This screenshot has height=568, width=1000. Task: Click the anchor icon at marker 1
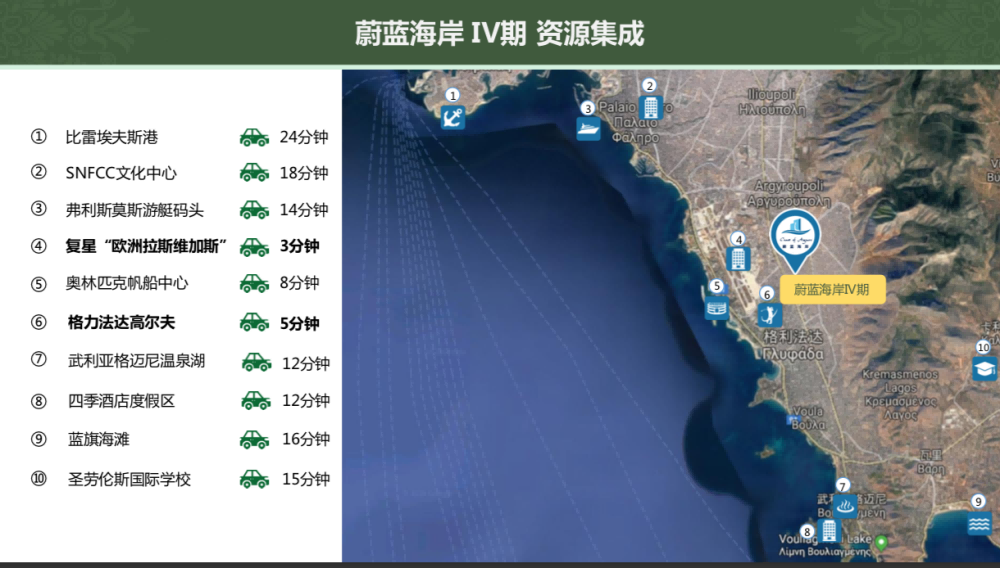pos(453,118)
